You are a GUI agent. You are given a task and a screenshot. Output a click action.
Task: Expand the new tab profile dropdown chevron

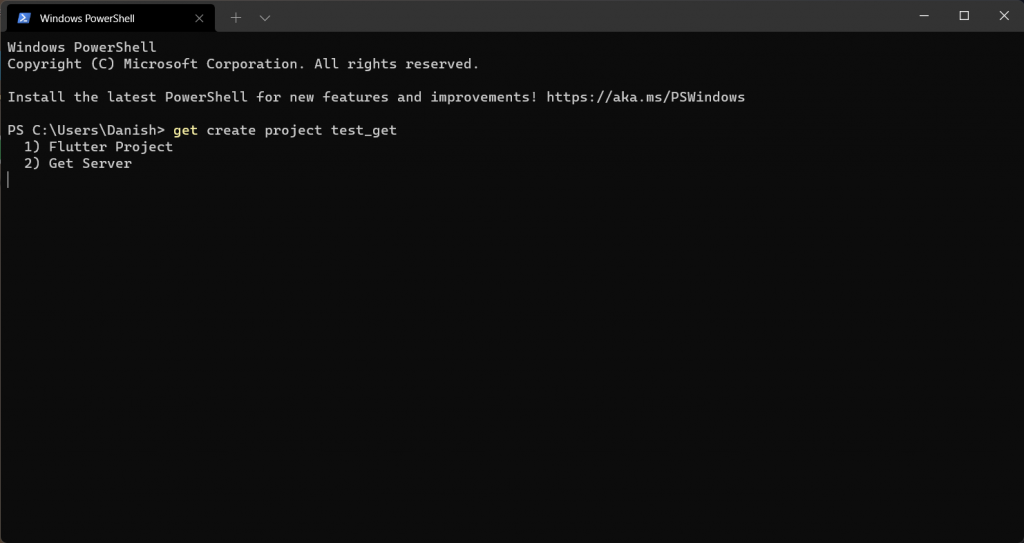click(265, 17)
